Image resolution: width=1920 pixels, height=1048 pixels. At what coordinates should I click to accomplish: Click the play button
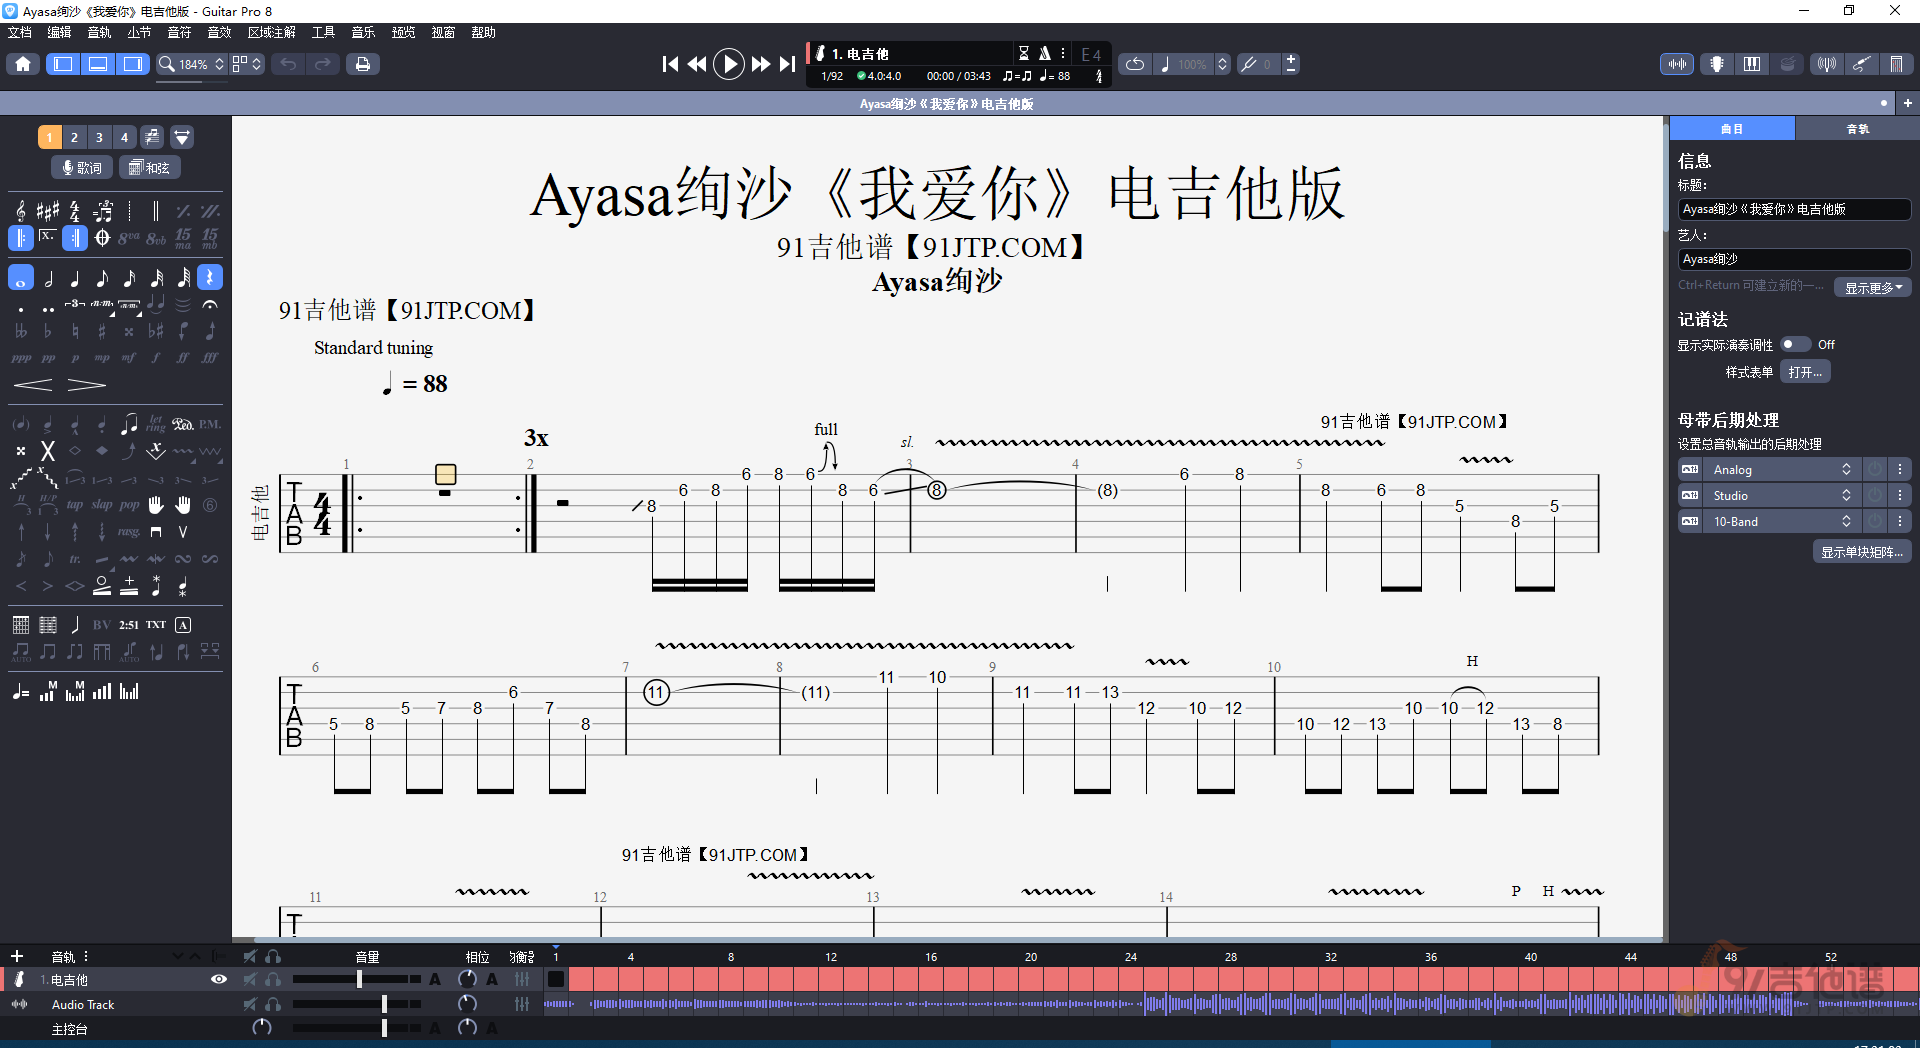pos(729,64)
